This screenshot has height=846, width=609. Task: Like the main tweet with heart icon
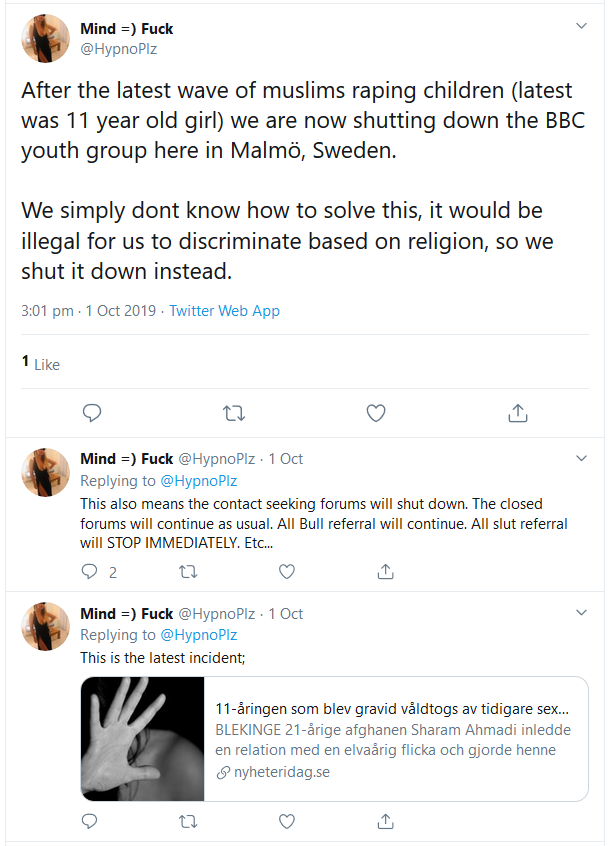376,413
